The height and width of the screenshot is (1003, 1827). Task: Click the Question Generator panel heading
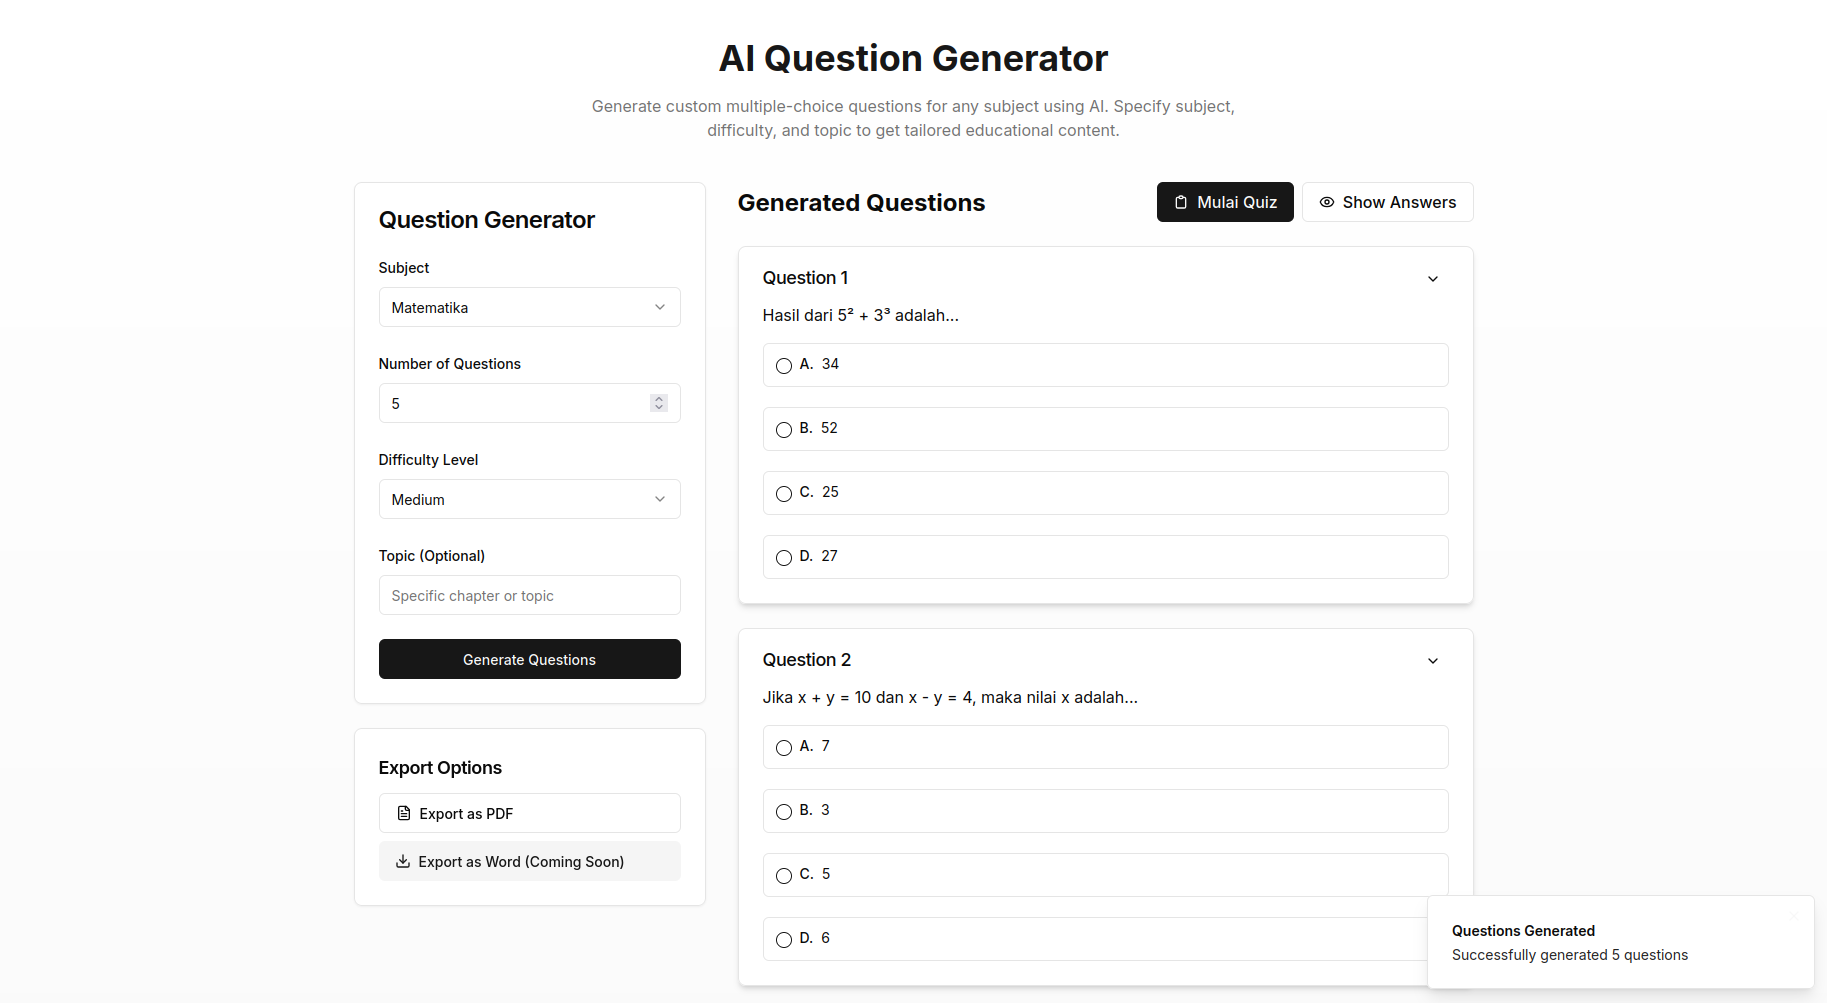pos(486,220)
